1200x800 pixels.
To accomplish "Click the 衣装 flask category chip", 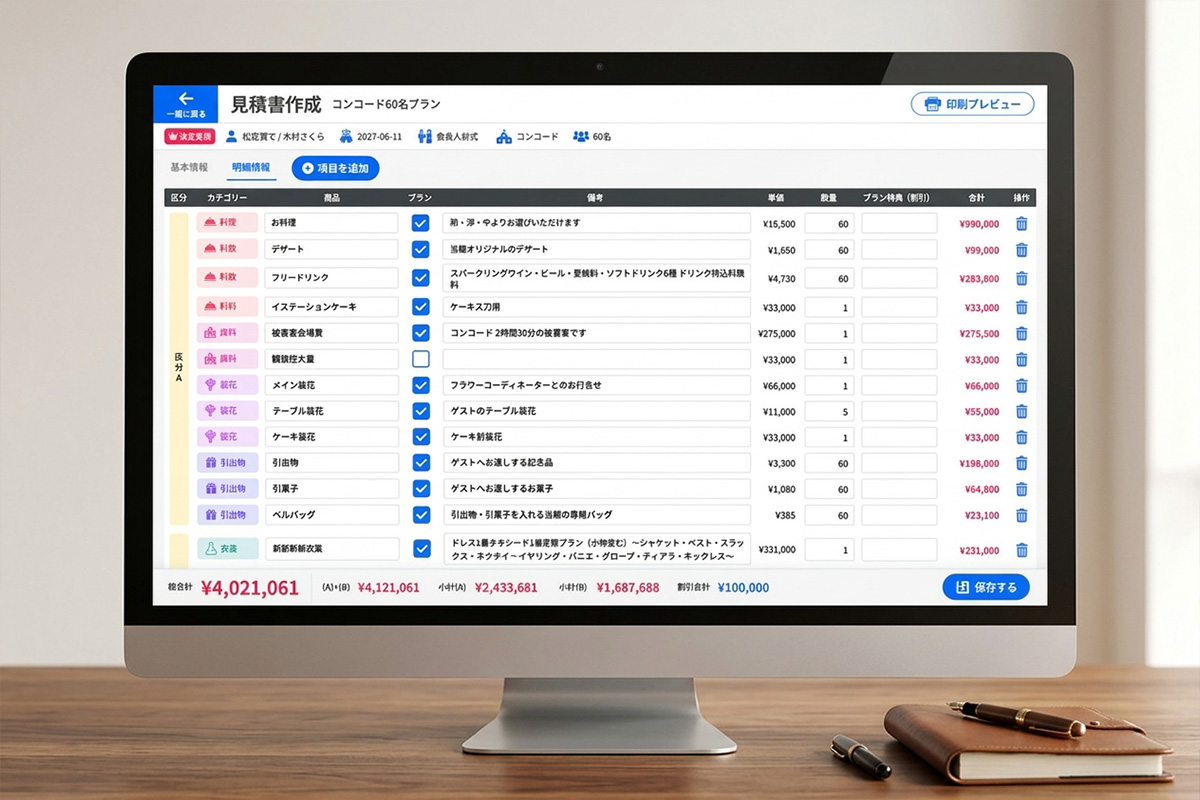I will 227,549.
